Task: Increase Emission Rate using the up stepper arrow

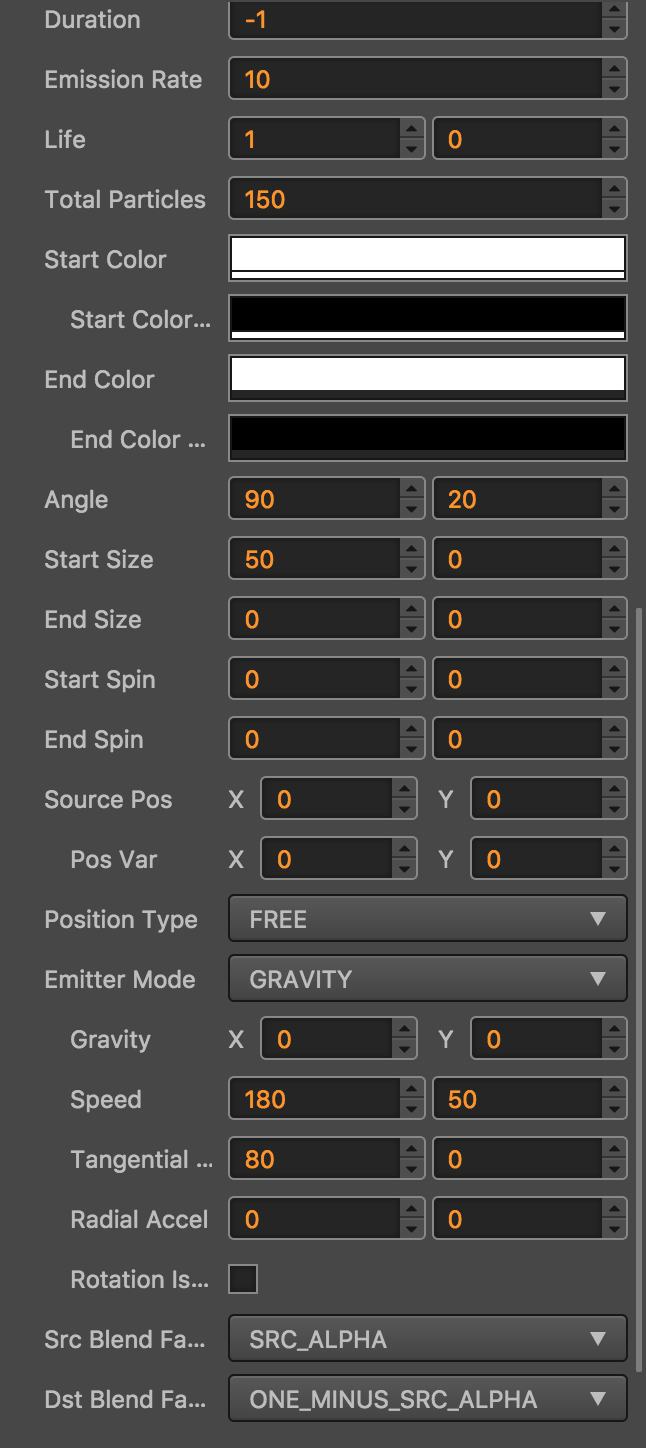Action: pos(614,70)
